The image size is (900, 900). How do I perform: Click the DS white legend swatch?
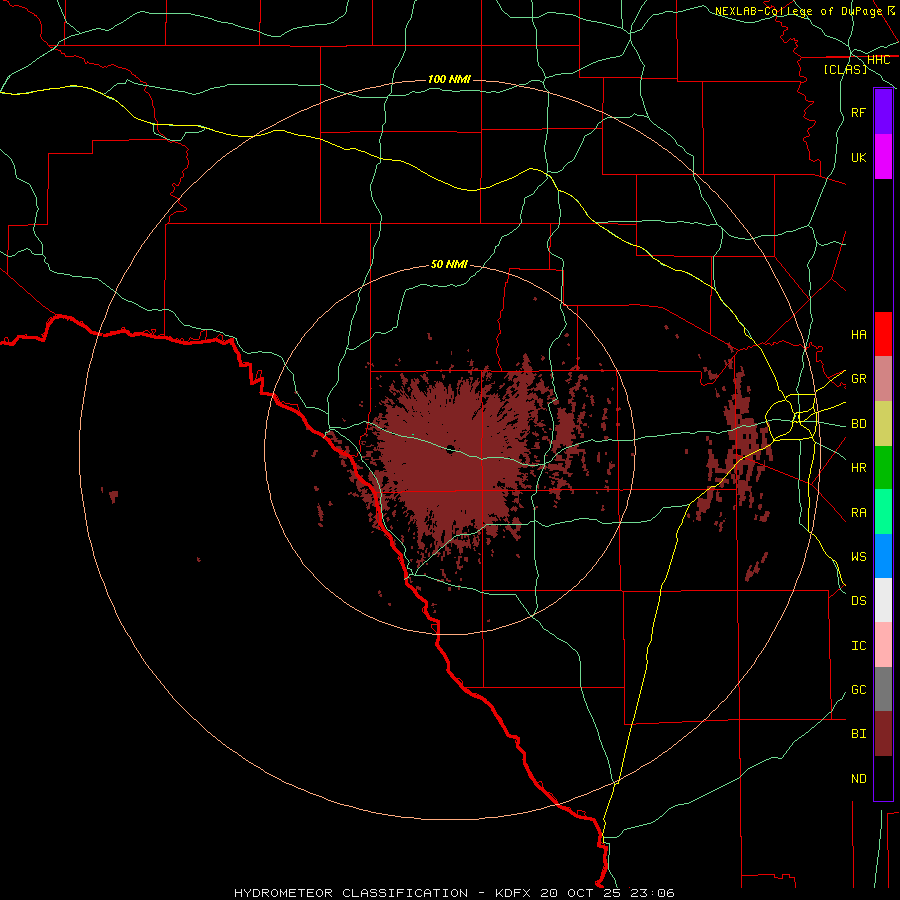pyautogui.click(x=883, y=600)
